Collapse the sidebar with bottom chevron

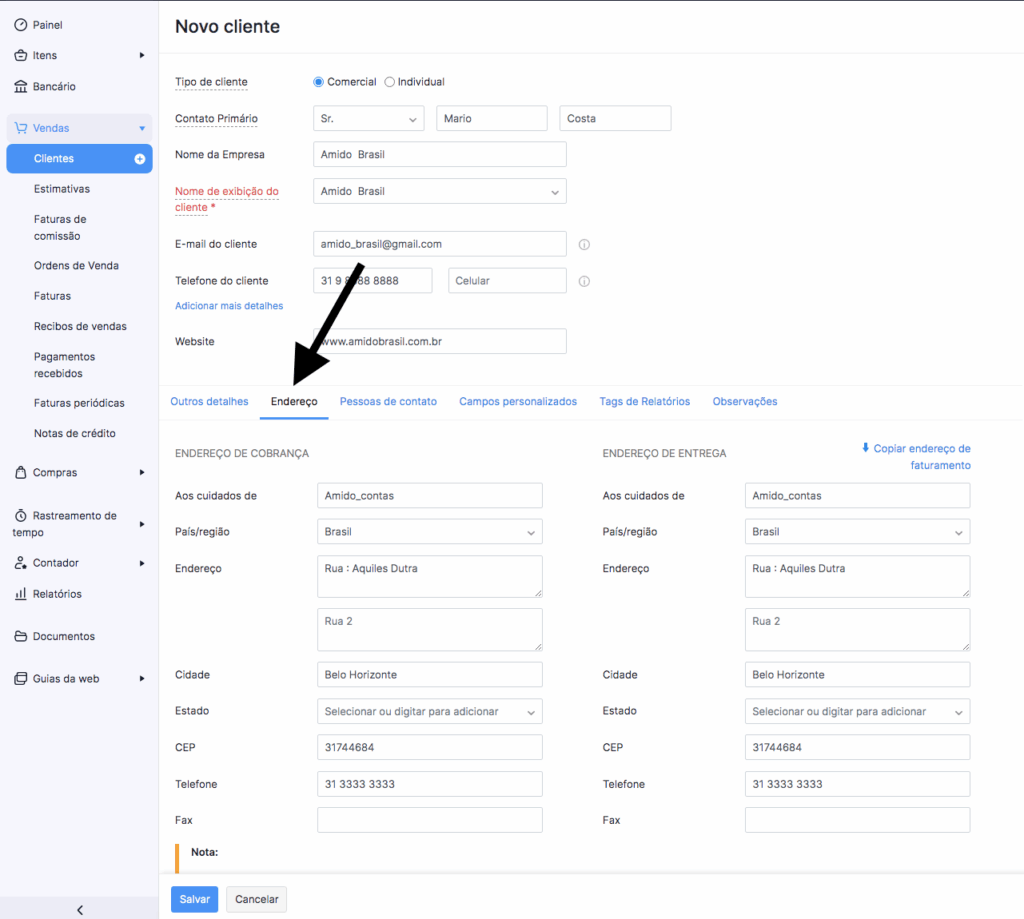(80, 910)
